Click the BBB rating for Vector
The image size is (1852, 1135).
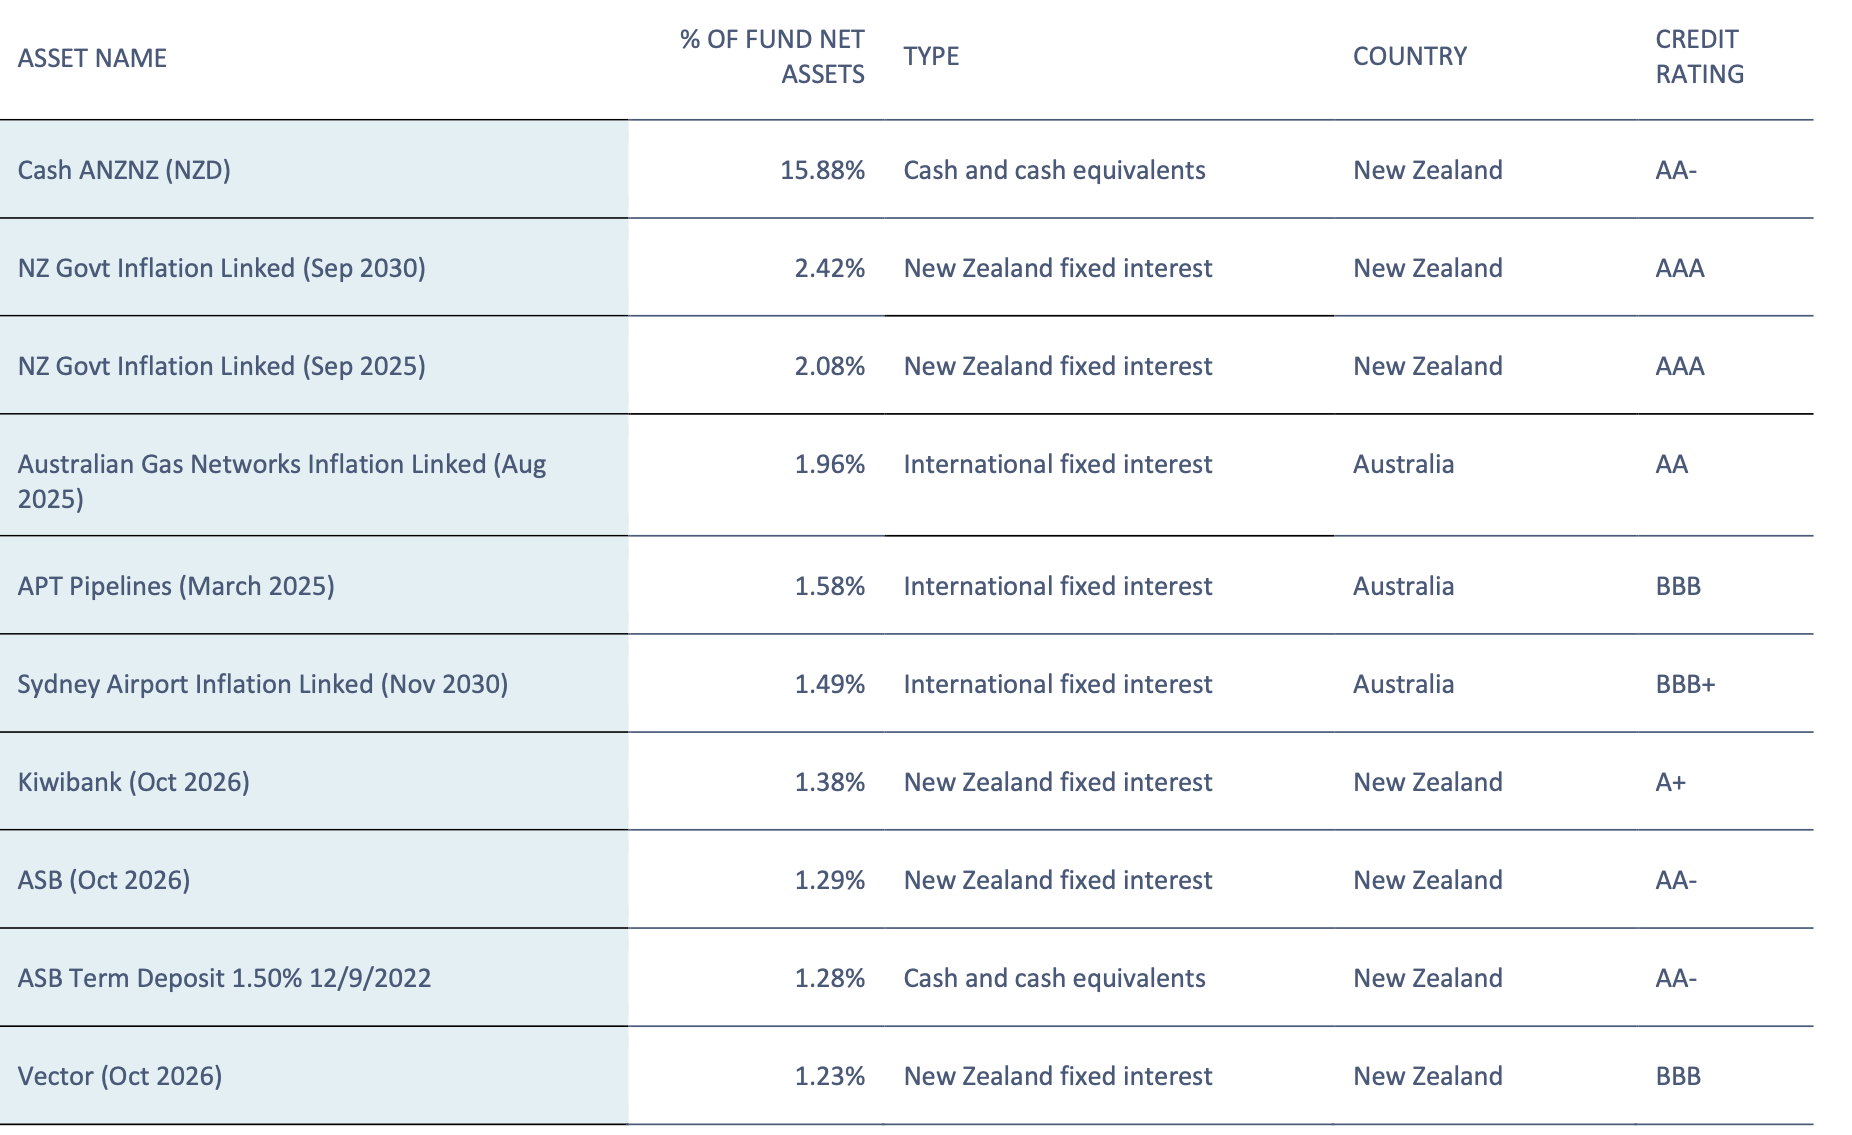(1678, 1076)
